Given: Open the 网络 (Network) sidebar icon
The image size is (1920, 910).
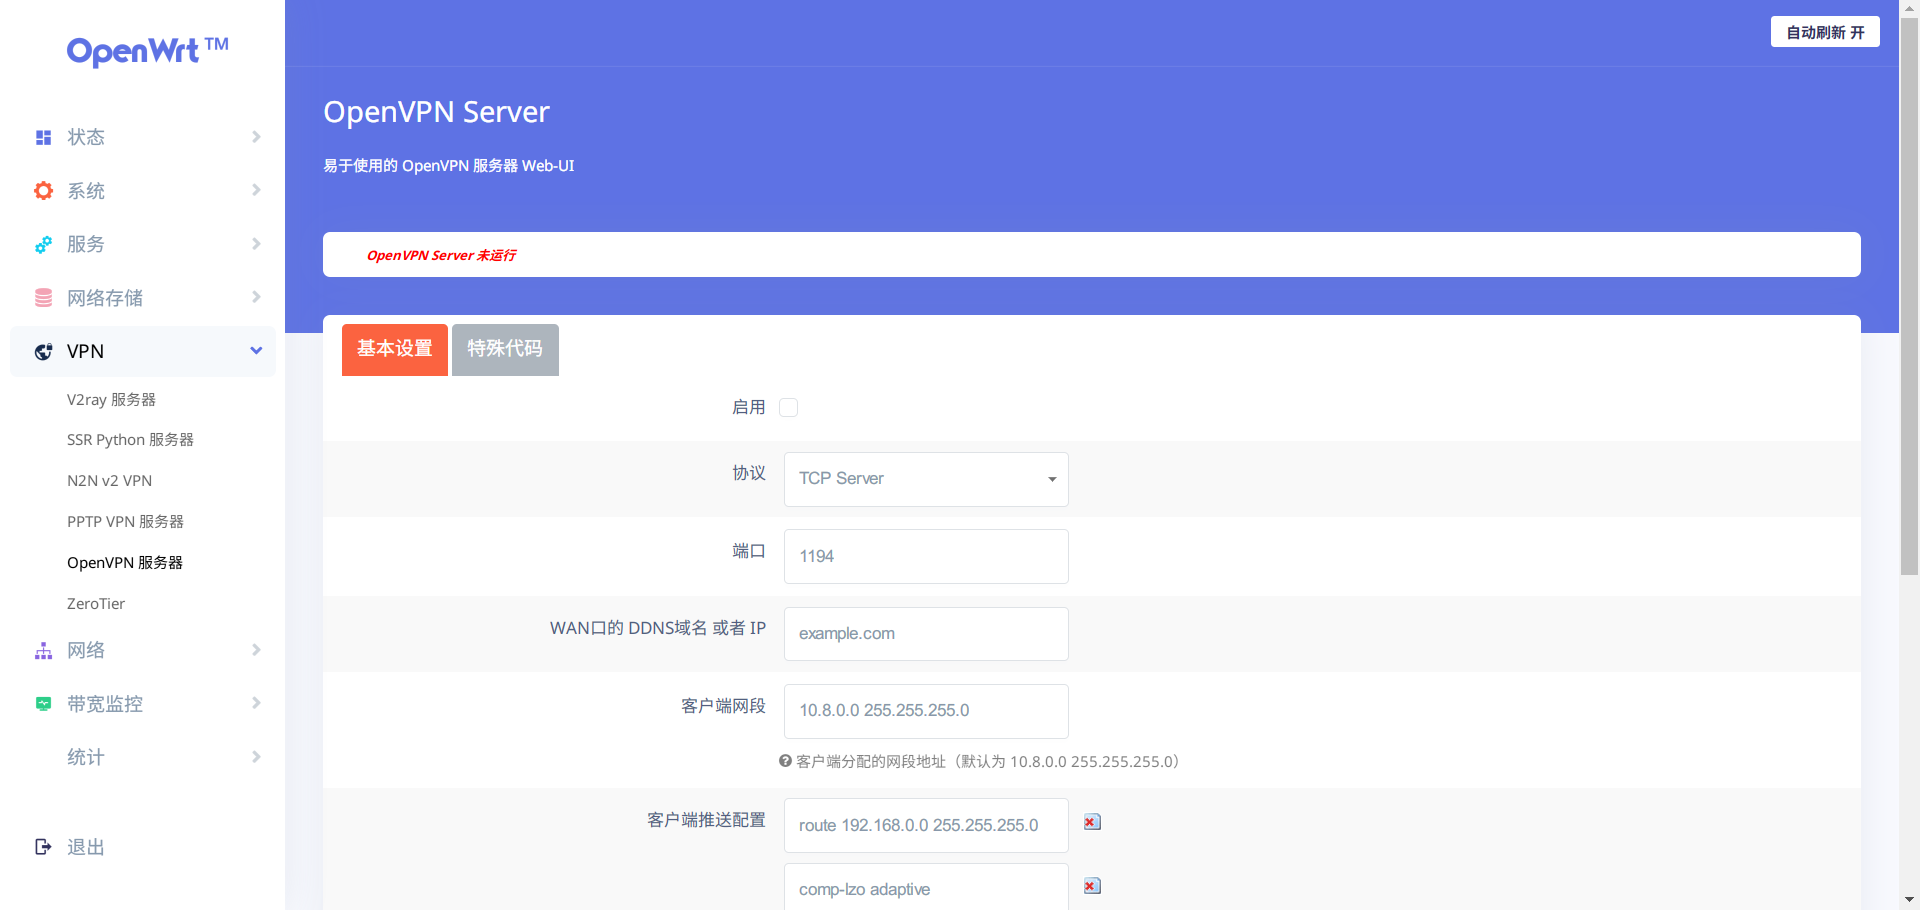Looking at the screenshot, I should (x=43, y=650).
